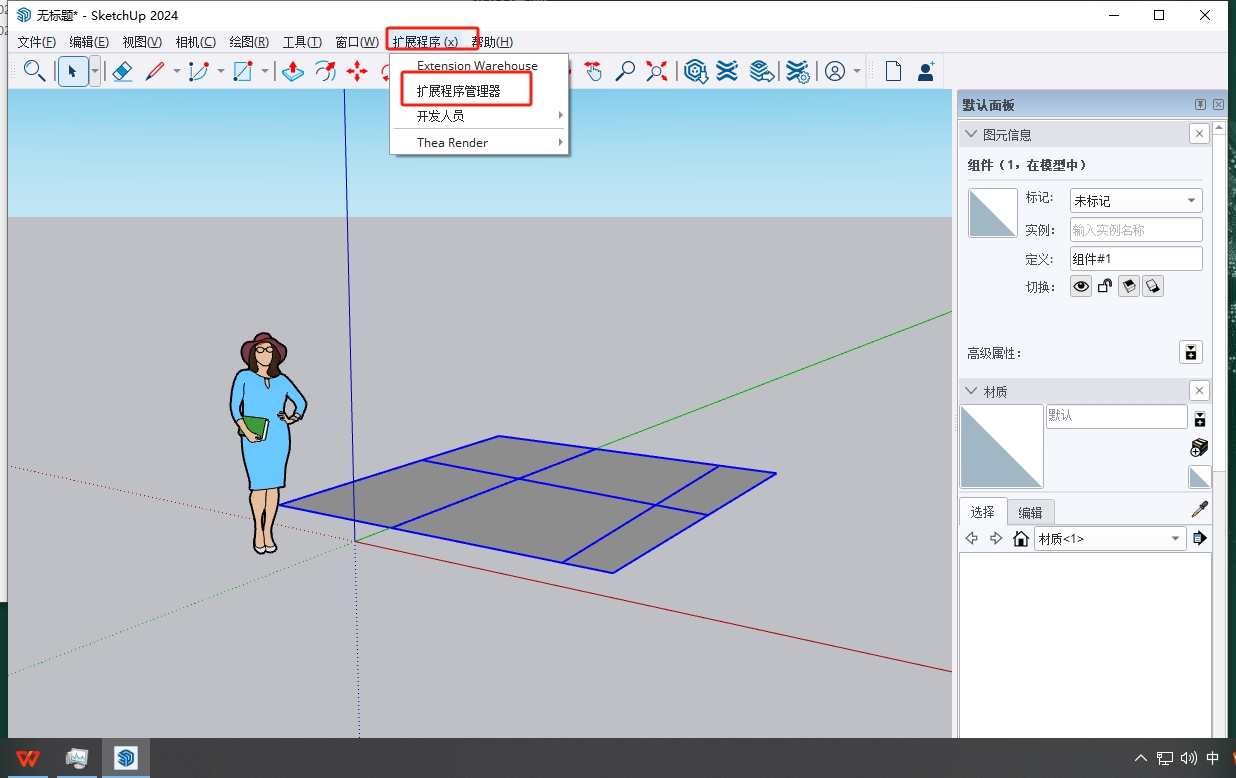1236x778 pixels.
Task: Click the component thumbnail in entity info
Action: [x=992, y=213]
